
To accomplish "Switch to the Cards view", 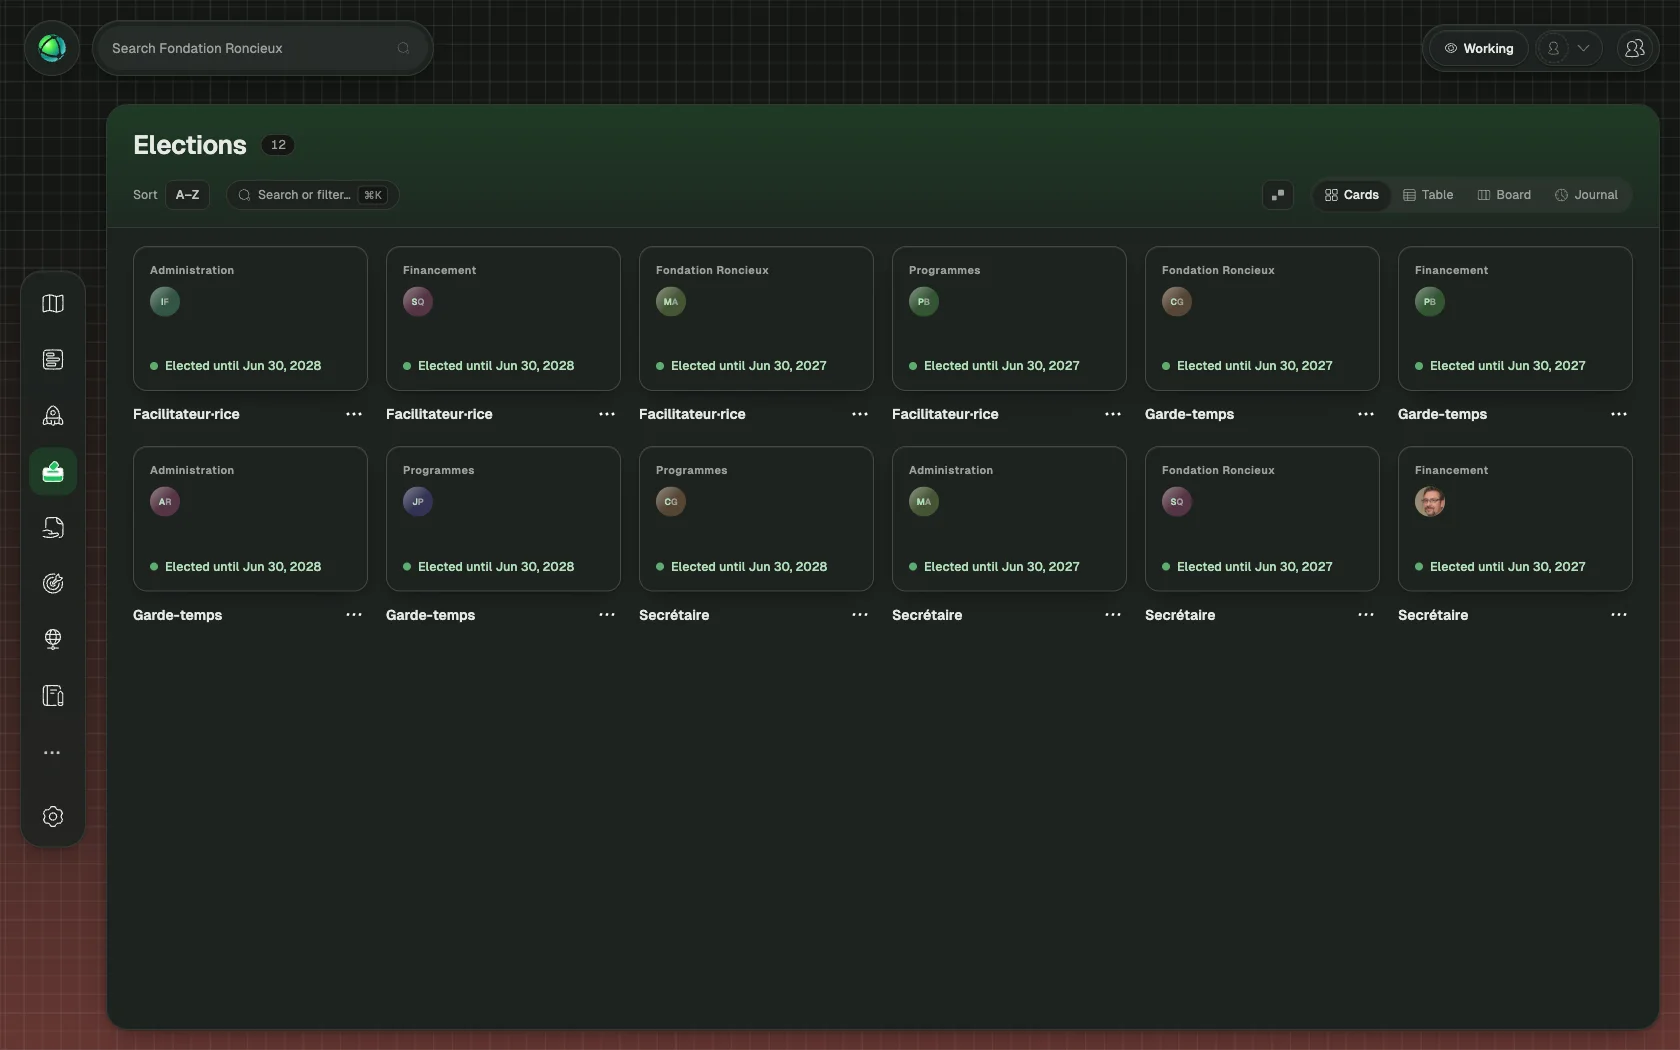I will tap(1352, 195).
